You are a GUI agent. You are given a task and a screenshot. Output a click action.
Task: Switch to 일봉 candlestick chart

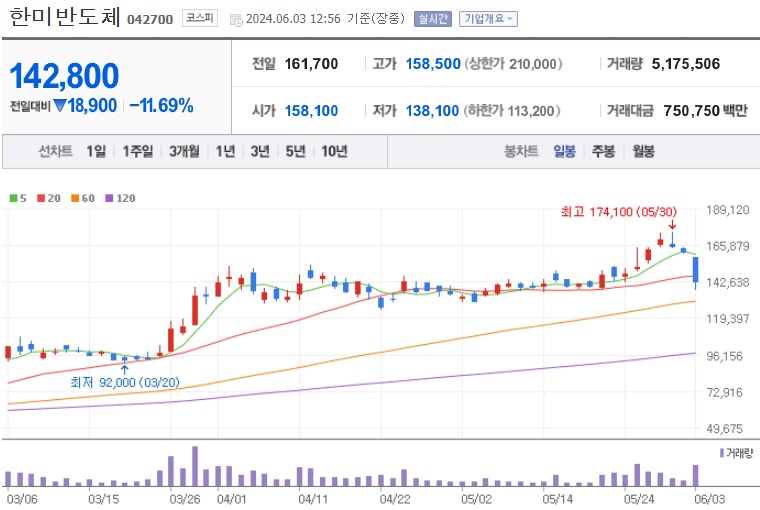[565, 151]
